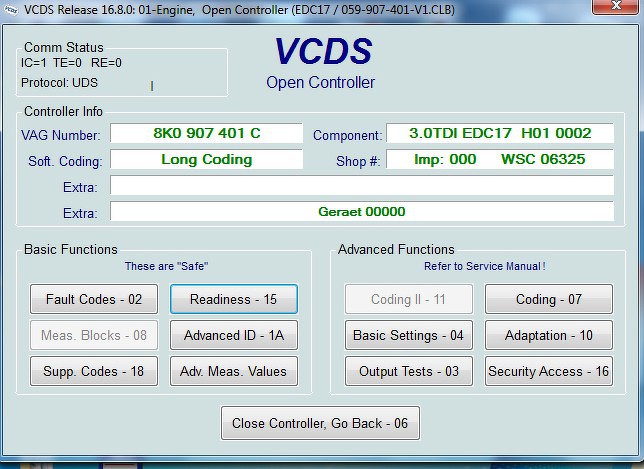Image resolution: width=644 pixels, height=469 pixels.
Task: Click Close Controller, Go Back - 06
Action: point(320,423)
